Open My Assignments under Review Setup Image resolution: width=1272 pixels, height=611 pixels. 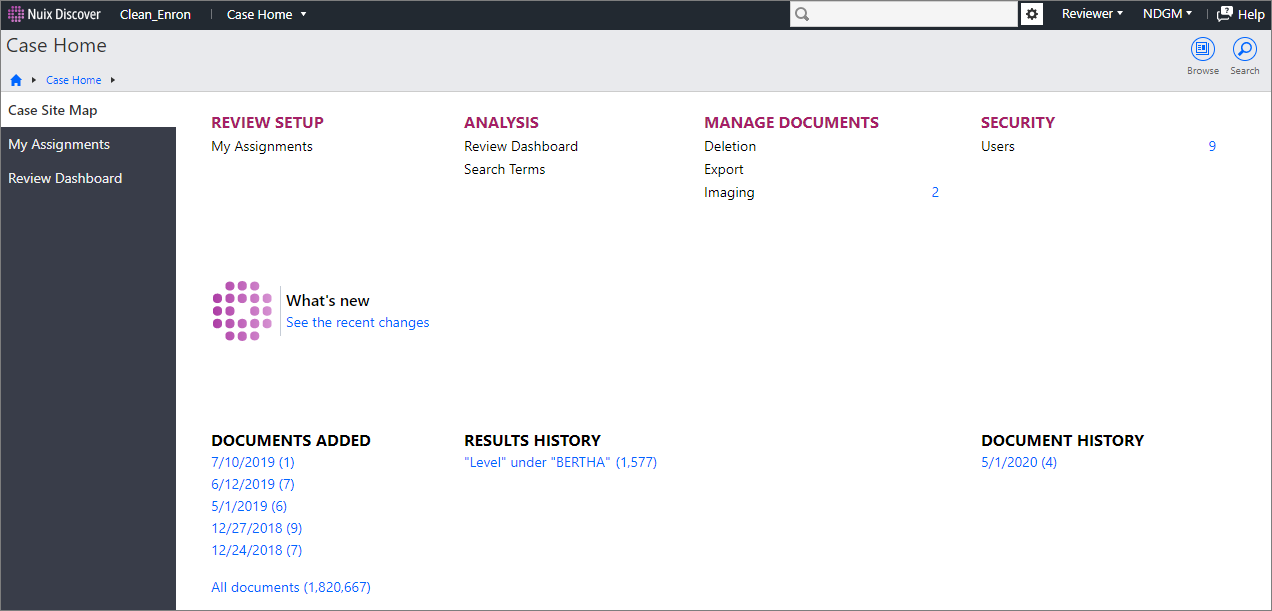(262, 146)
